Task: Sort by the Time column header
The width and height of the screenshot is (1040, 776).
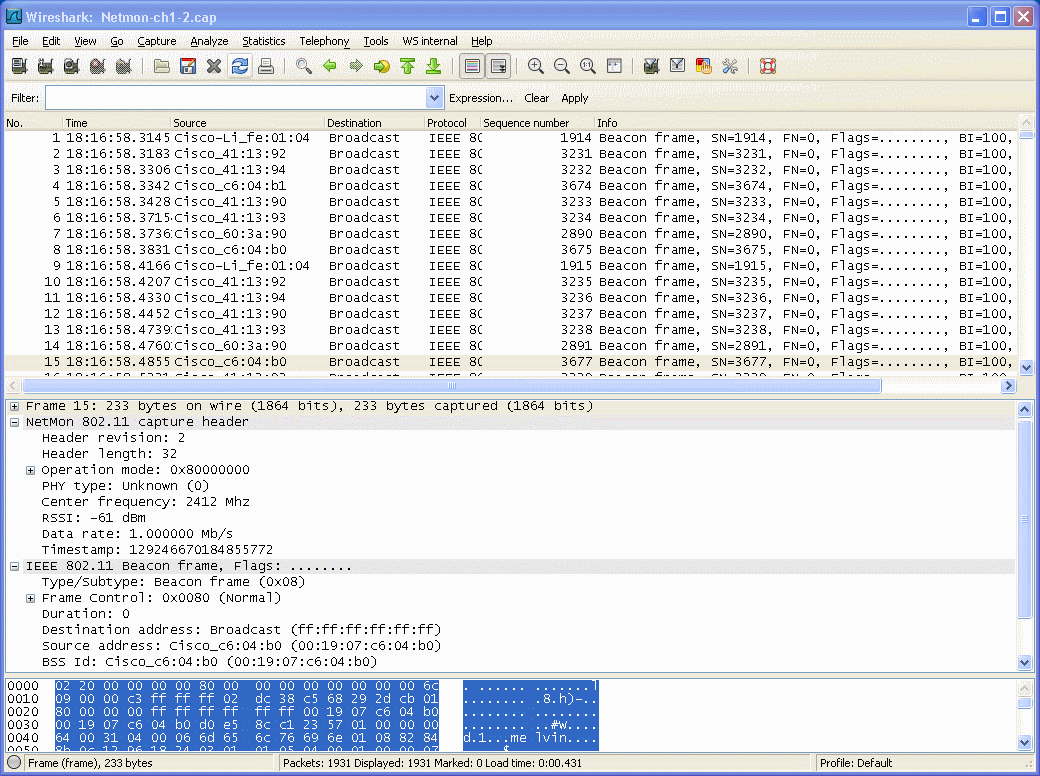Action: click(116, 123)
